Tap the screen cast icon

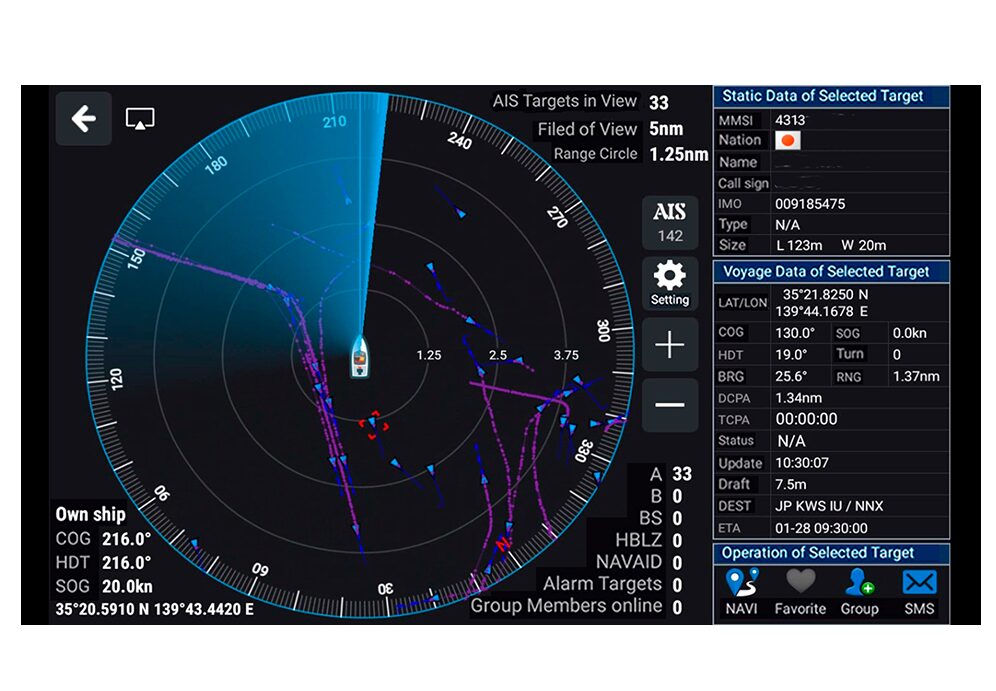[x=139, y=119]
